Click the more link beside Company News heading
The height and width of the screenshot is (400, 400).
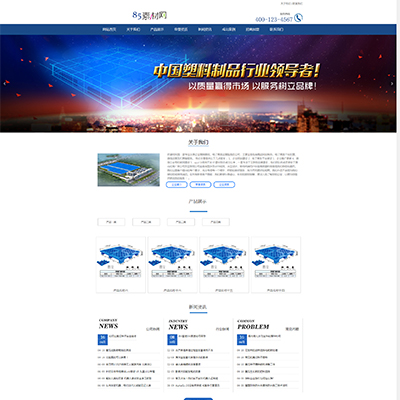153,329
